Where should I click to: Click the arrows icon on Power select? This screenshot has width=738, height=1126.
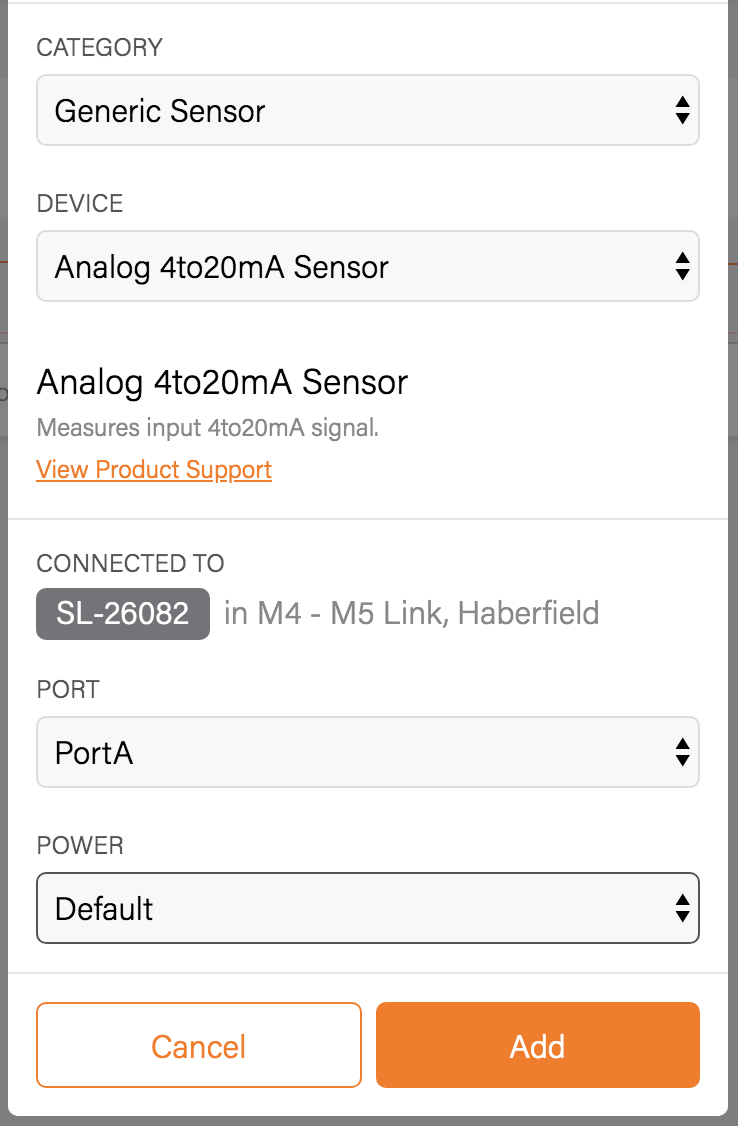(682, 909)
